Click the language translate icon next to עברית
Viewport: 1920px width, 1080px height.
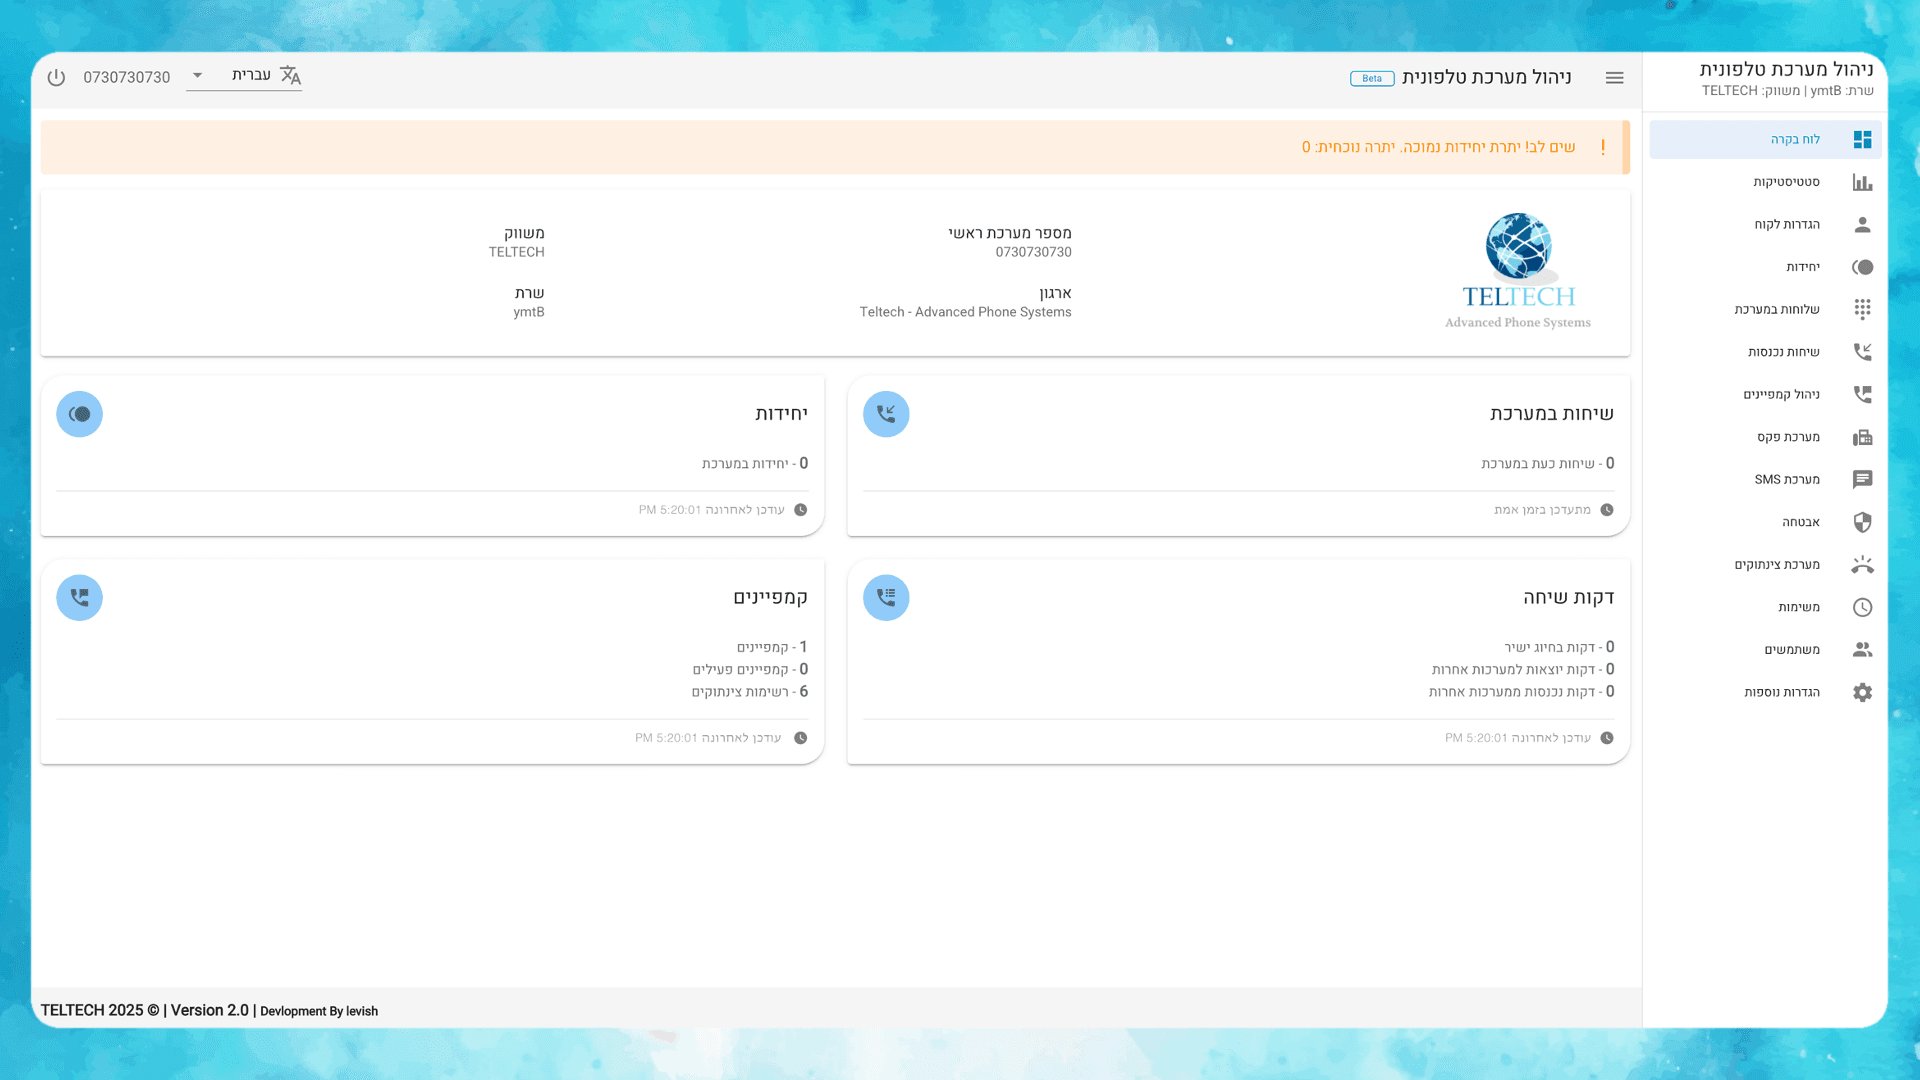click(290, 74)
